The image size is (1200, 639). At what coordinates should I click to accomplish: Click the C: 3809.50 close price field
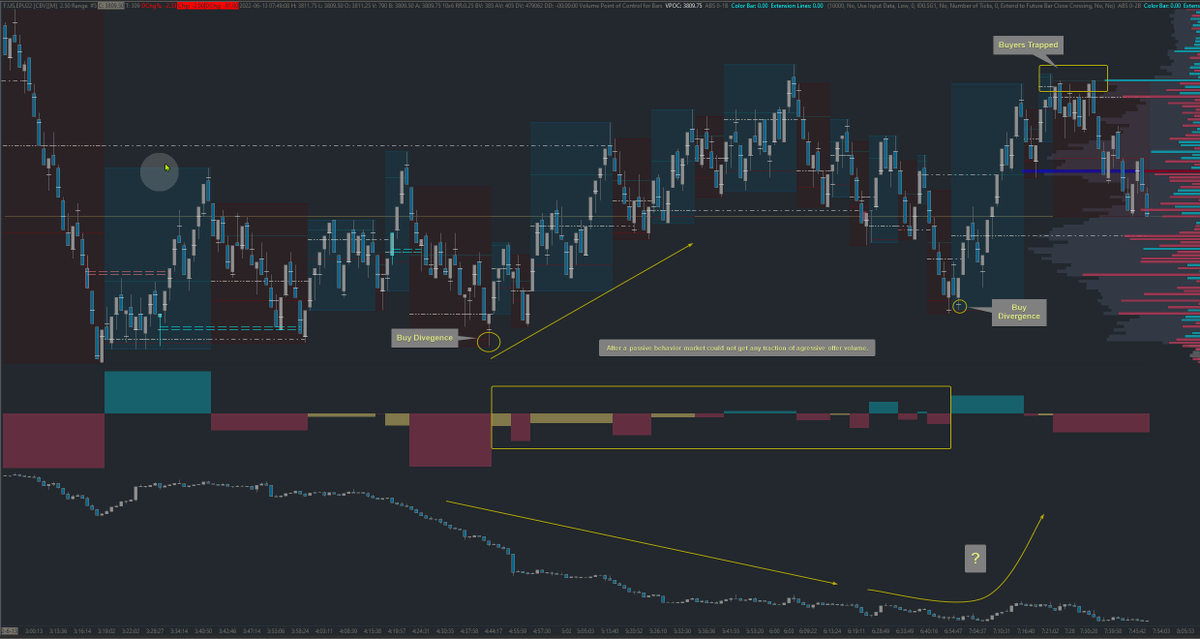tap(110, 6)
